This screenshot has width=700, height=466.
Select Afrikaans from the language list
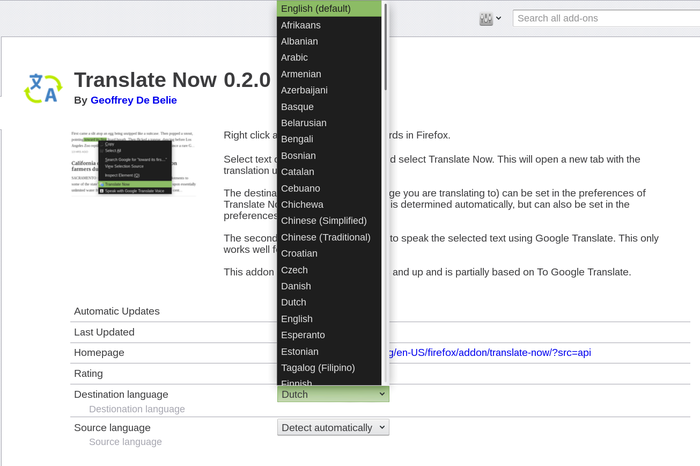point(329,25)
